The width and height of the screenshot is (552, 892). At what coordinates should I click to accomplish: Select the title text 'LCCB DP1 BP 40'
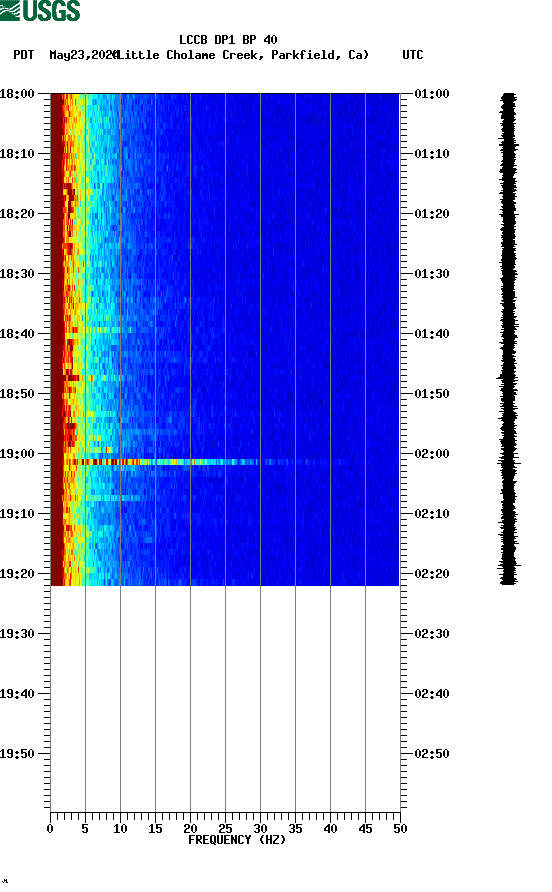point(228,40)
